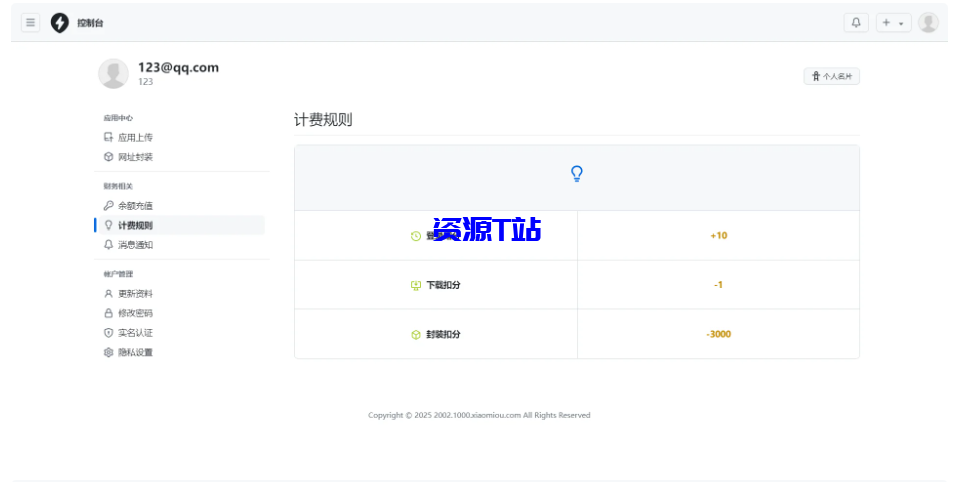Click the 应用中心 section header

118,118
